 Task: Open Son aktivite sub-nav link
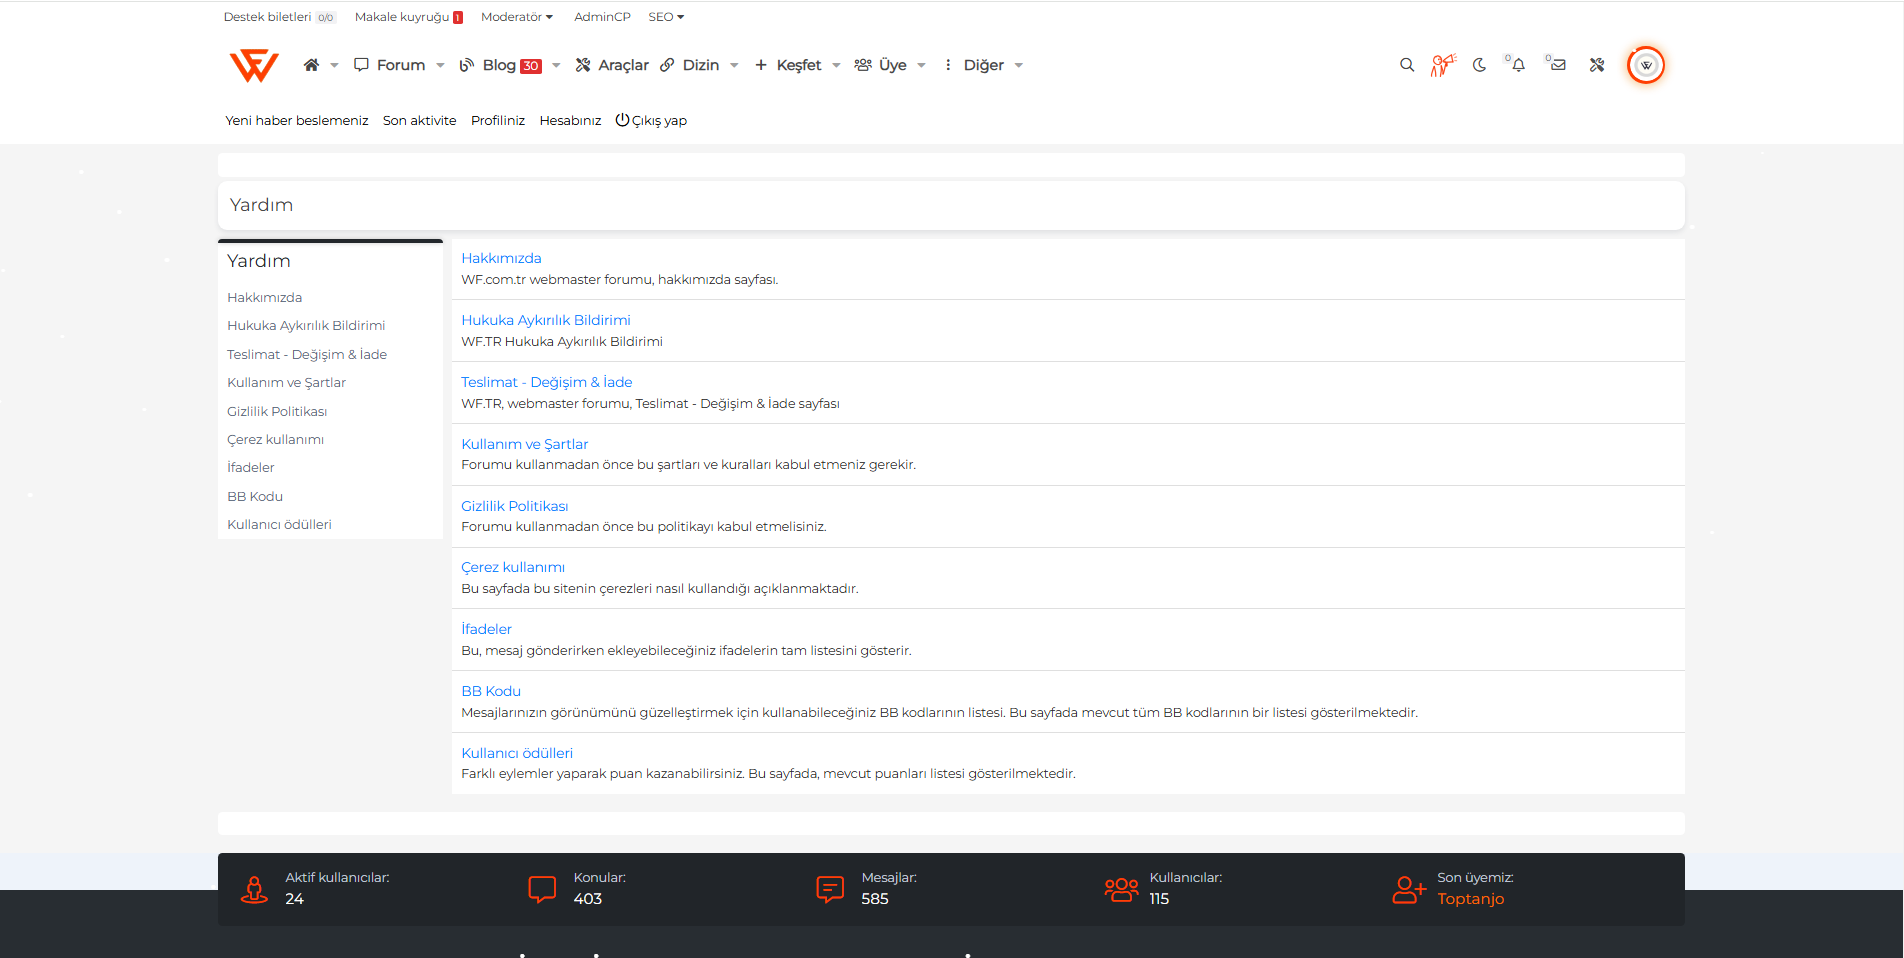(x=419, y=120)
